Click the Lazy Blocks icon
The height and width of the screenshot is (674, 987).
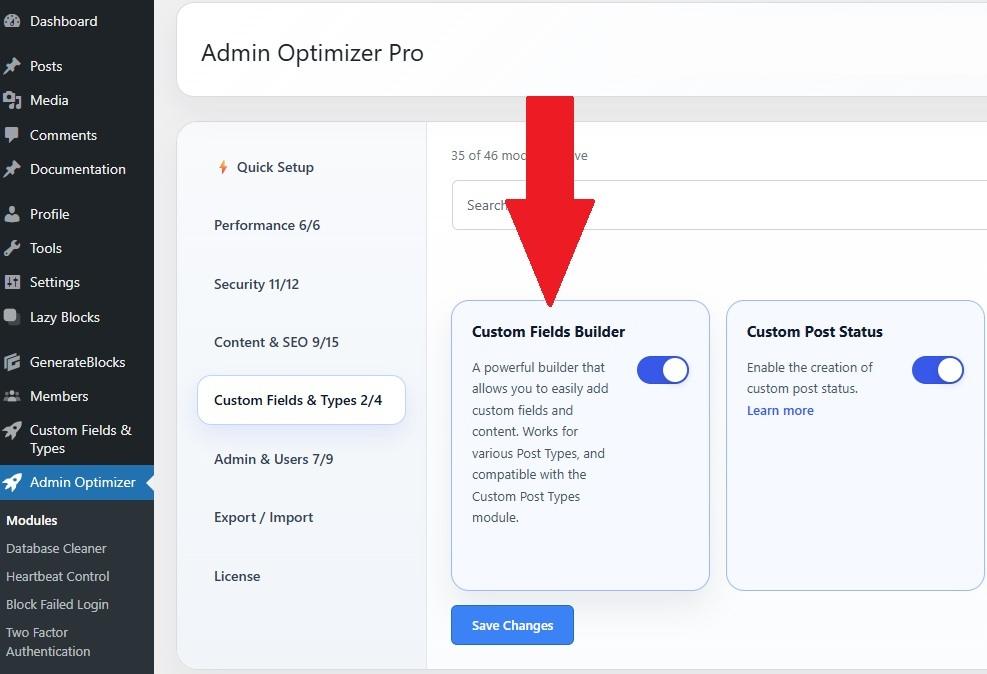click(x=12, y=317)
